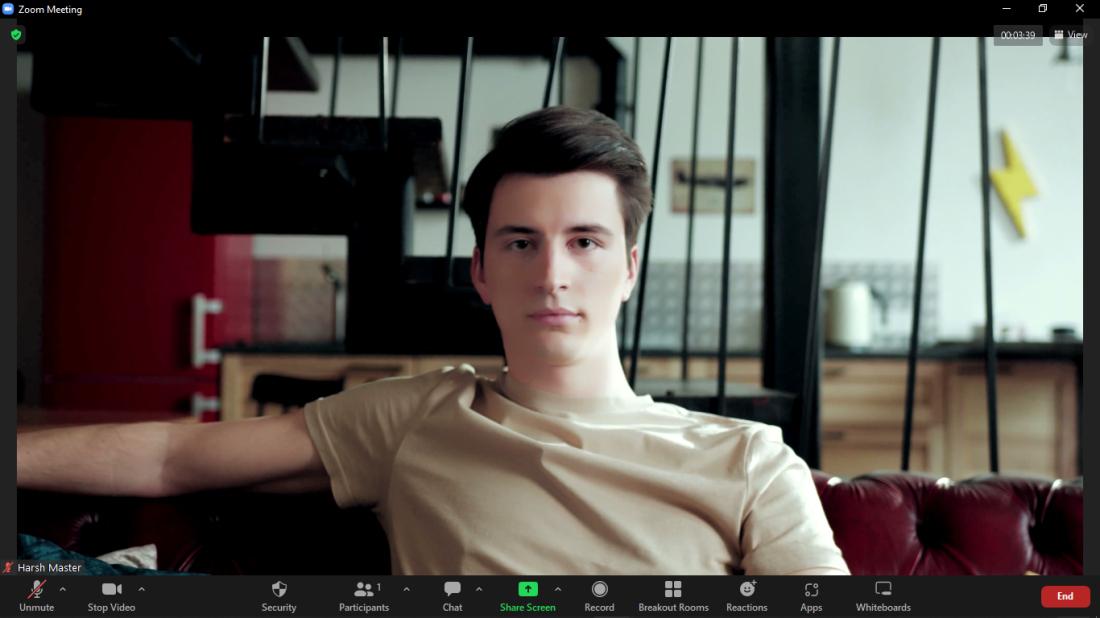
Task: Start recording the meeting
Action: (x=599, y=596)
